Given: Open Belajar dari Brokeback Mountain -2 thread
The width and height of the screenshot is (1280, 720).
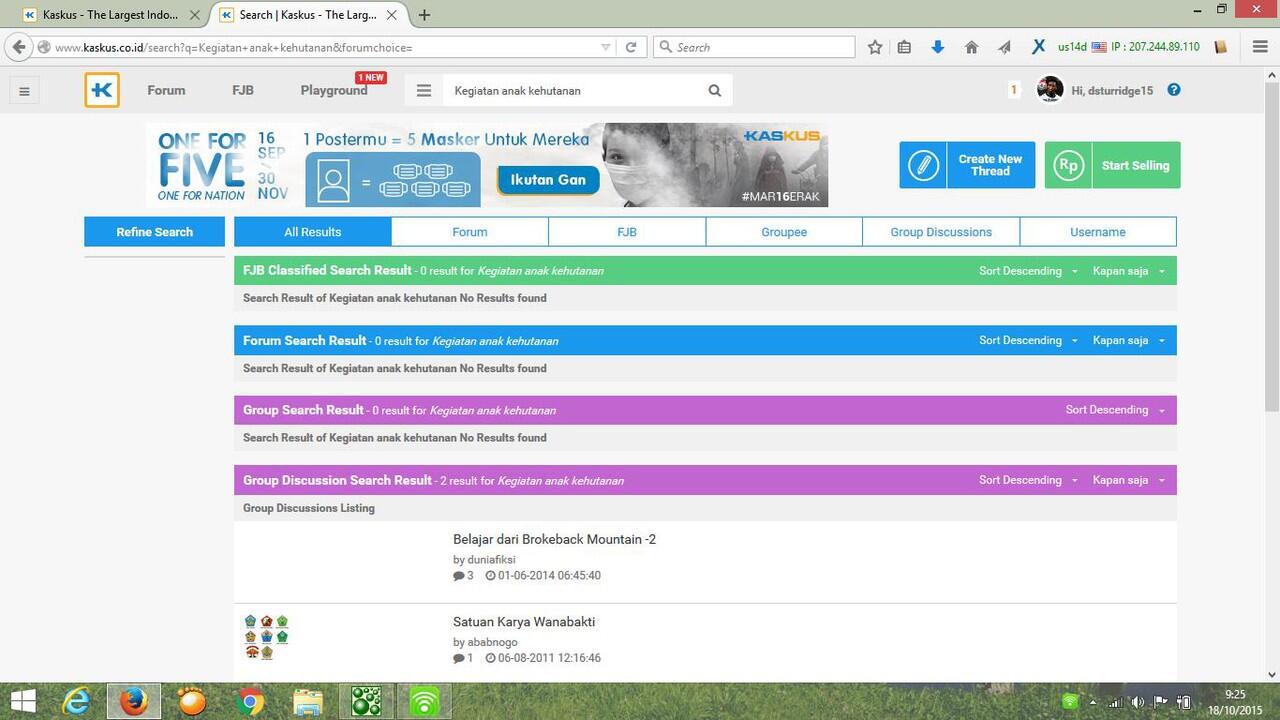Looking at the screenshot, I should tap(554, 539).
